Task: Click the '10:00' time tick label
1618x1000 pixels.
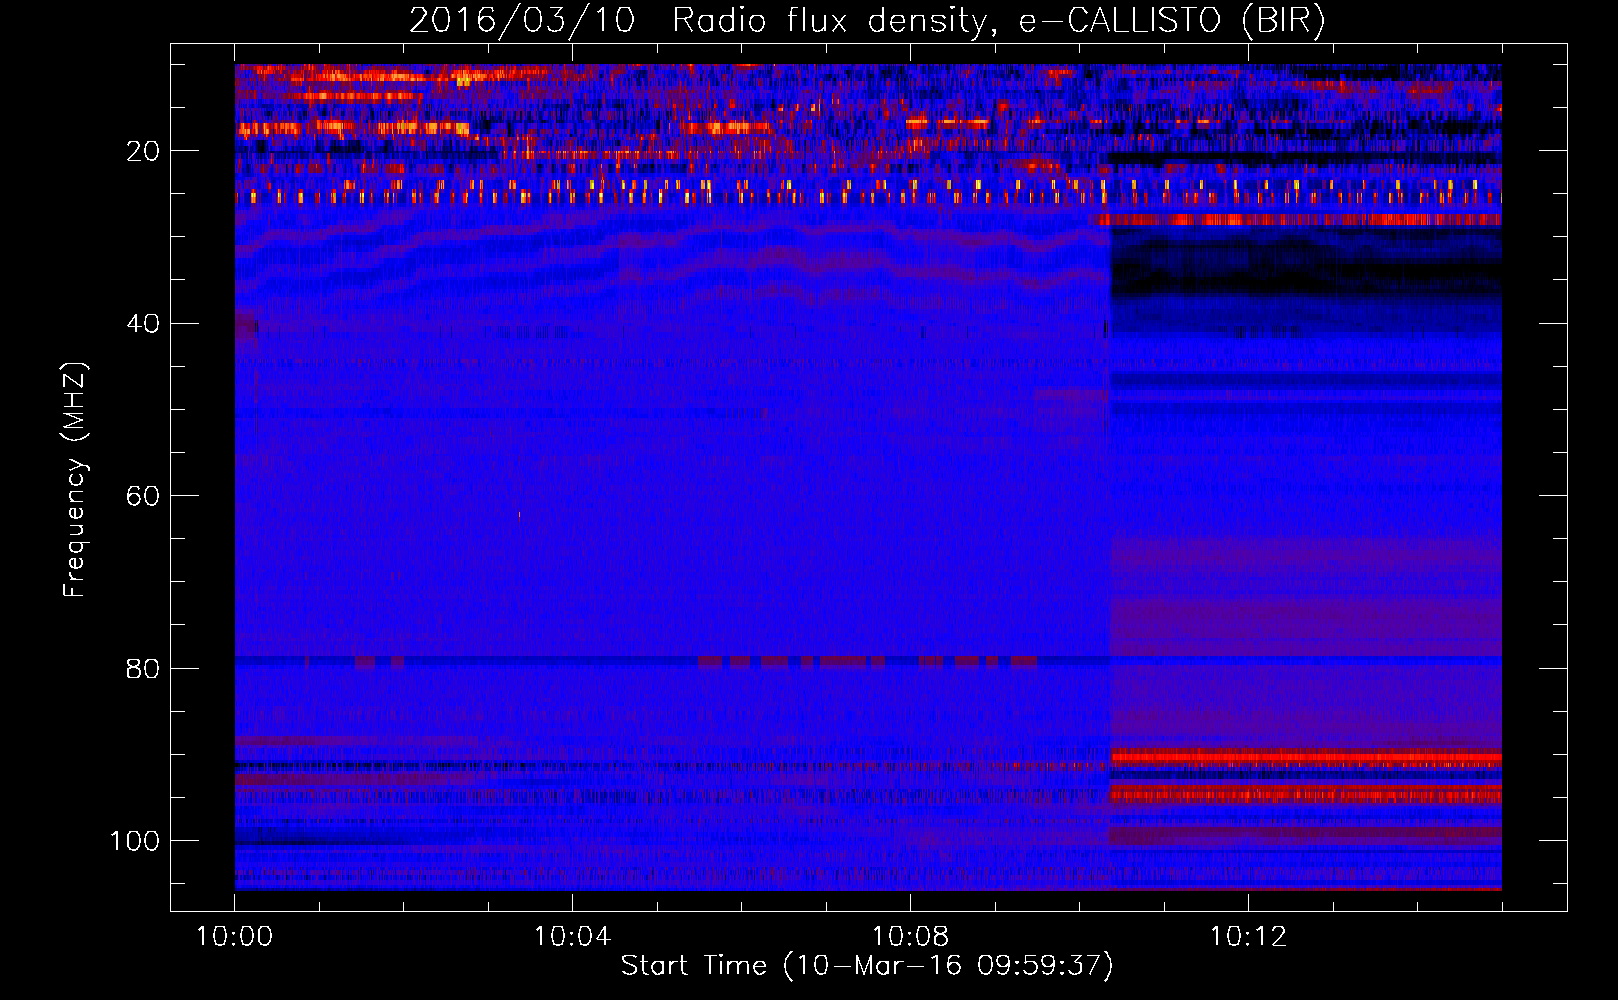Action: pos(234,937)
